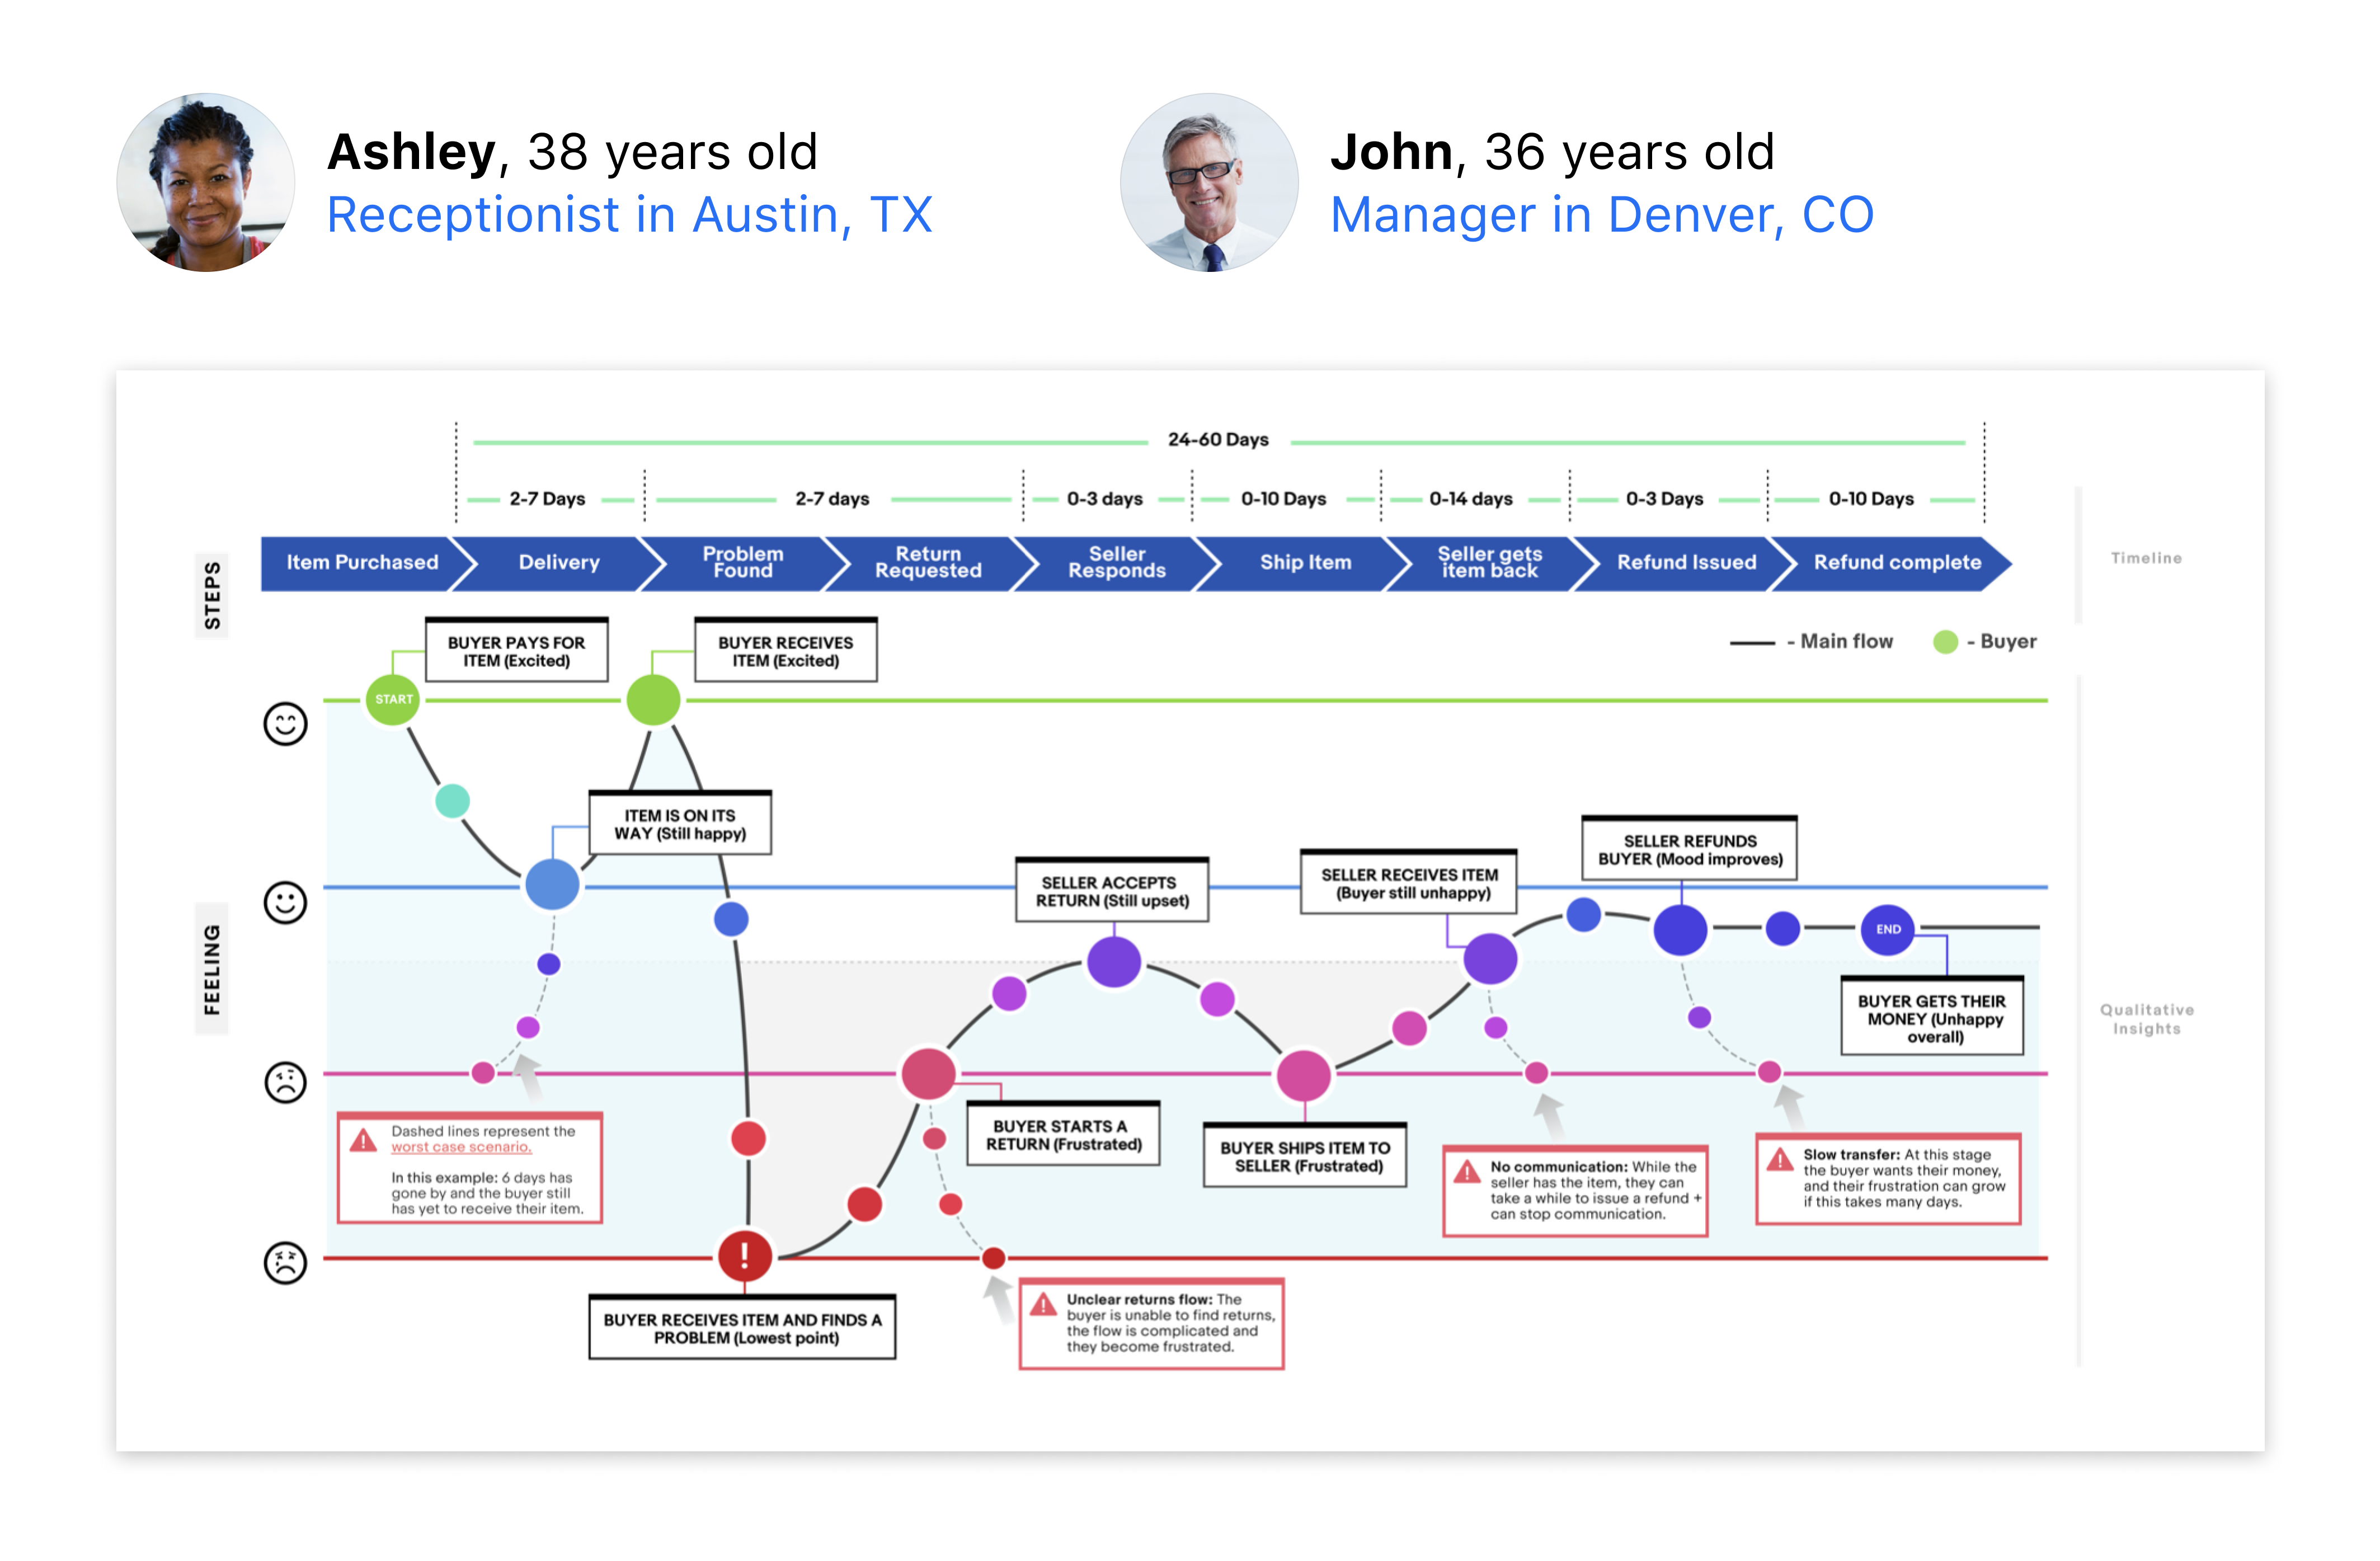
Task: Click the red exclamation lowest-point node
Action: [x=745, y=1256]
